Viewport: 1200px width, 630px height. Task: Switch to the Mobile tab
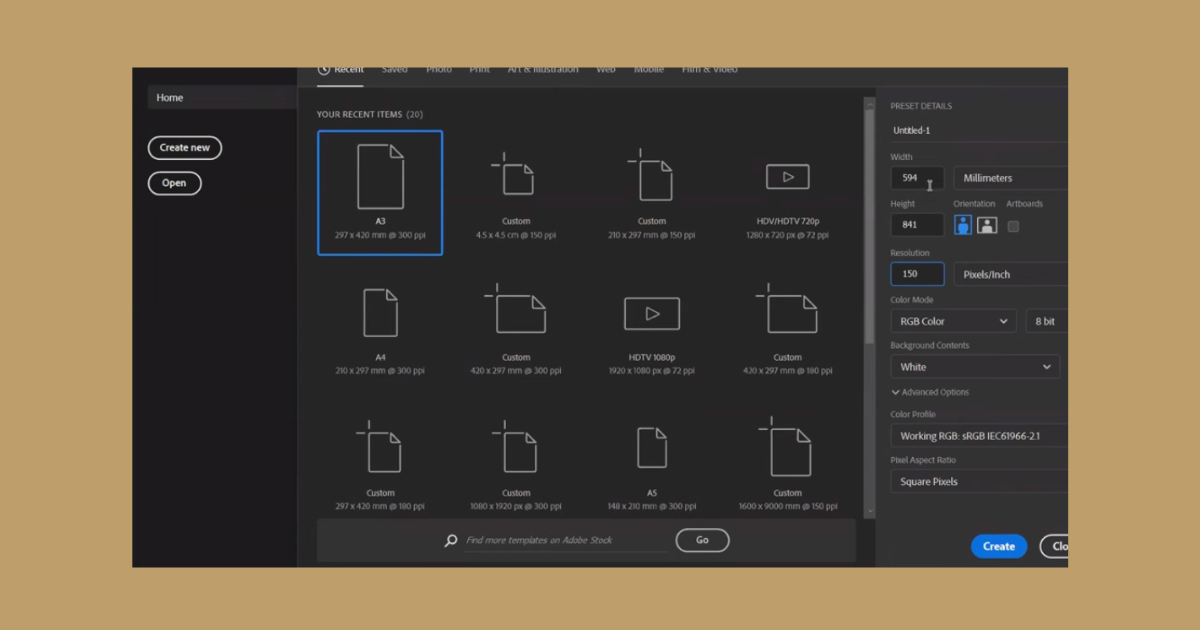649,70
